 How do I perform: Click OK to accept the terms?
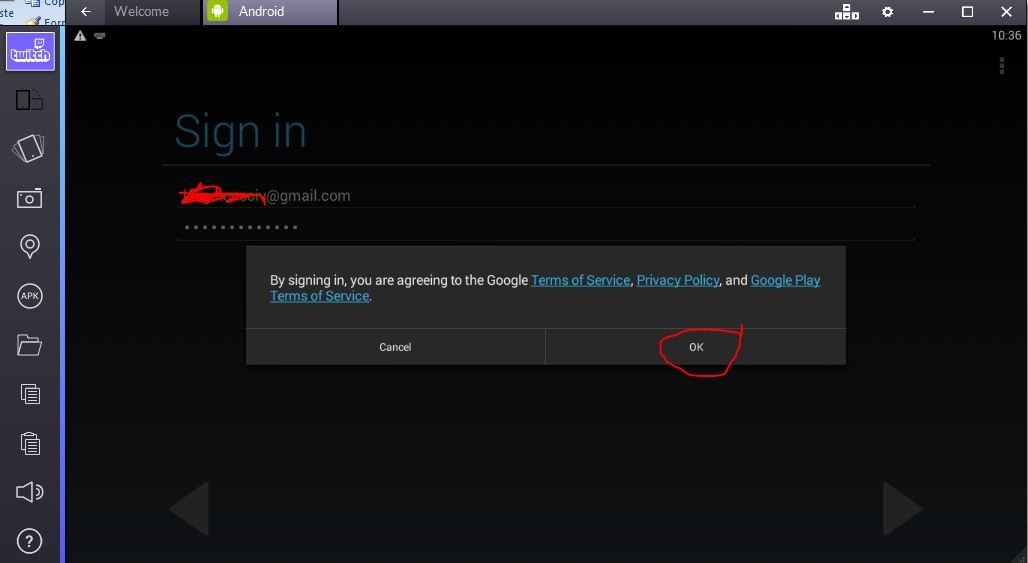[x=696, y=347]
